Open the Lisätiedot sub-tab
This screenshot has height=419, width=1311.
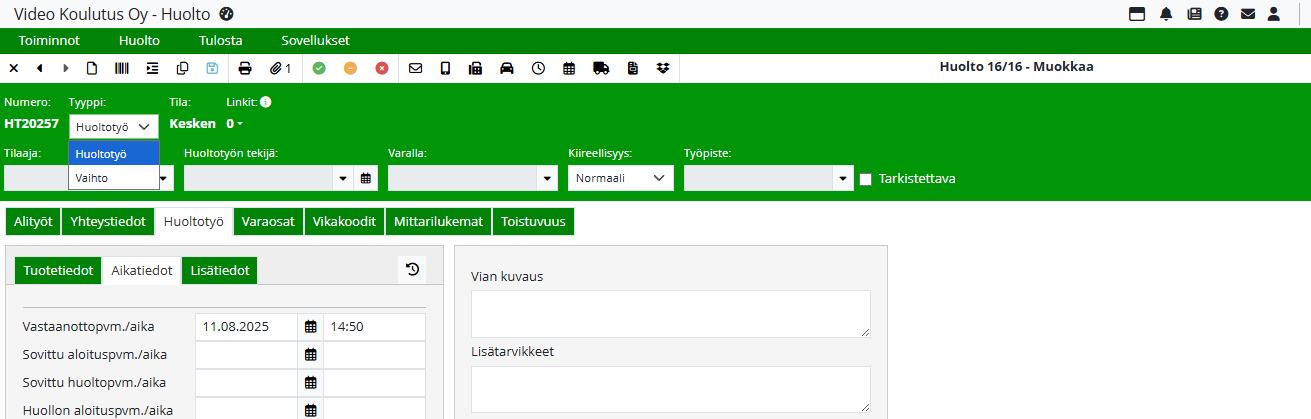pos(219,271)
